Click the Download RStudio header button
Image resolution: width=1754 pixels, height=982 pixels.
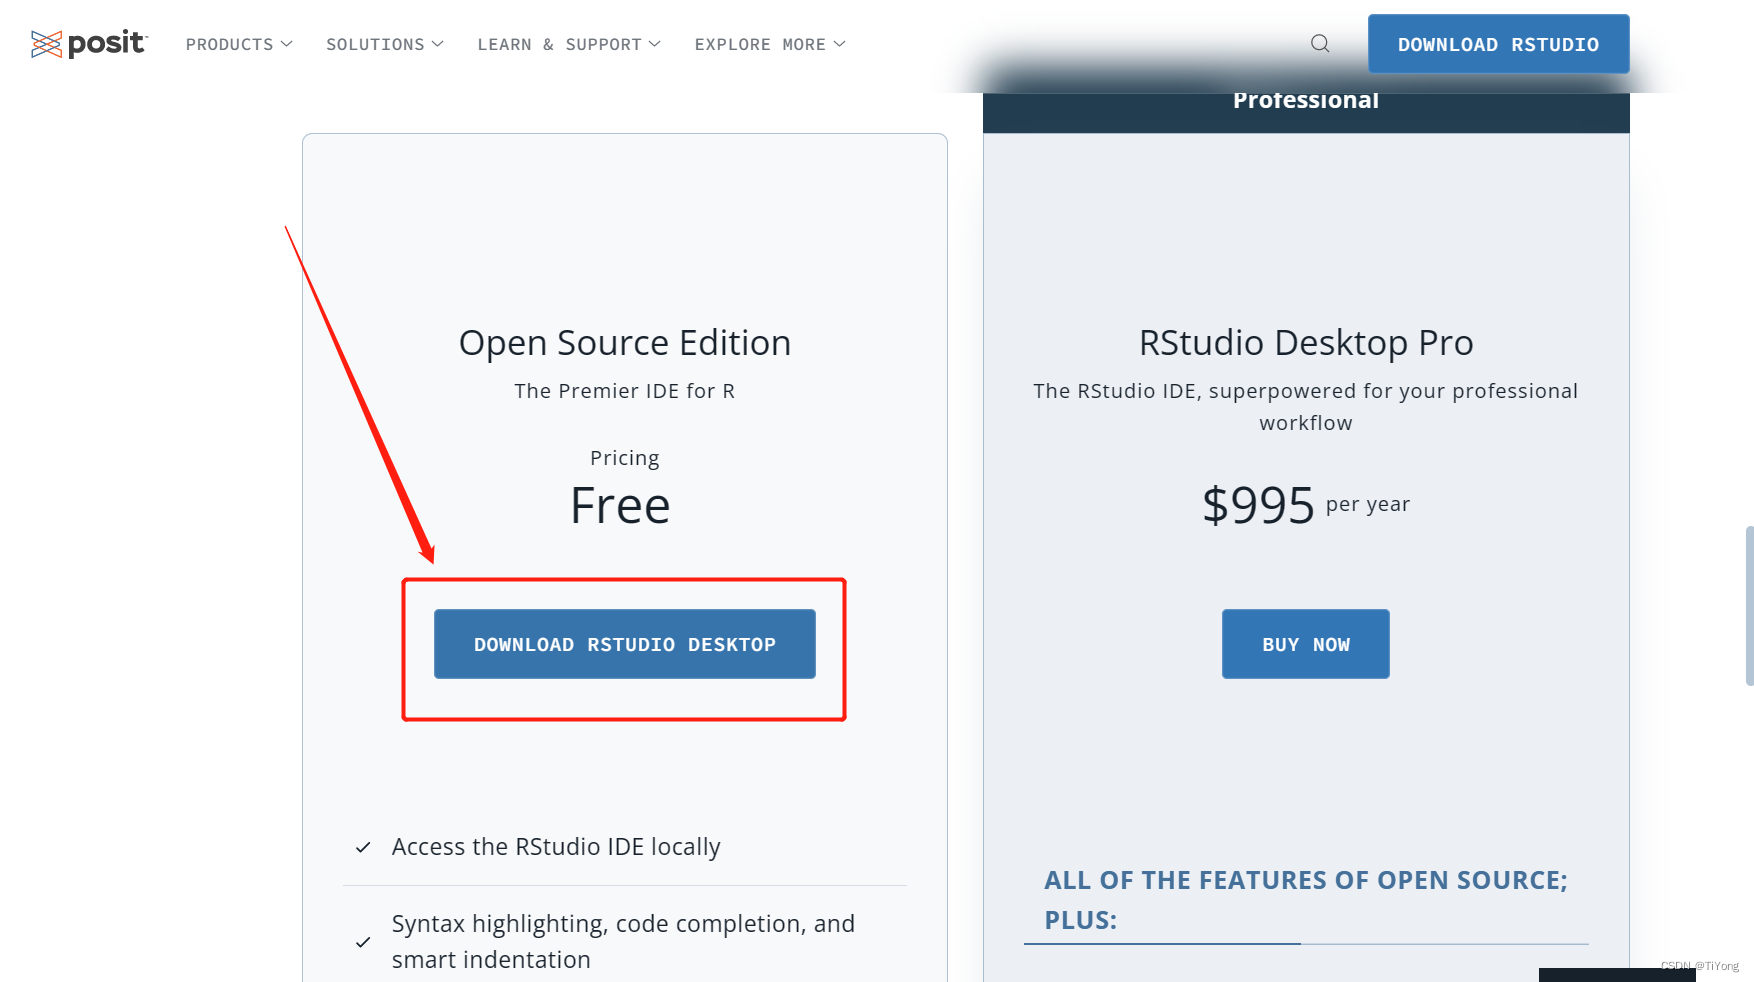coord(1498,44)
